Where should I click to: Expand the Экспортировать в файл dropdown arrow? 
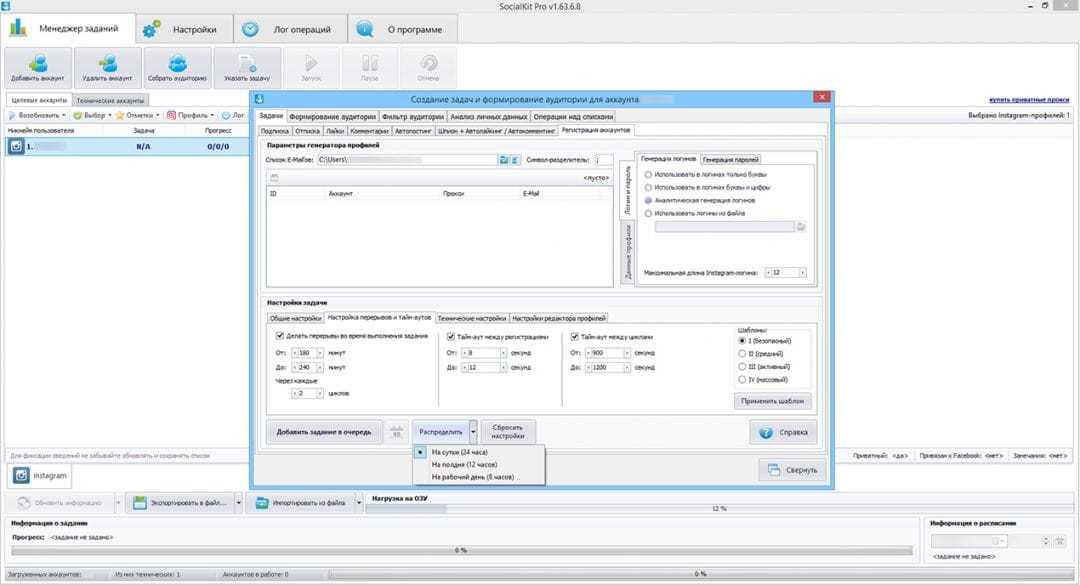click(241, 502)
